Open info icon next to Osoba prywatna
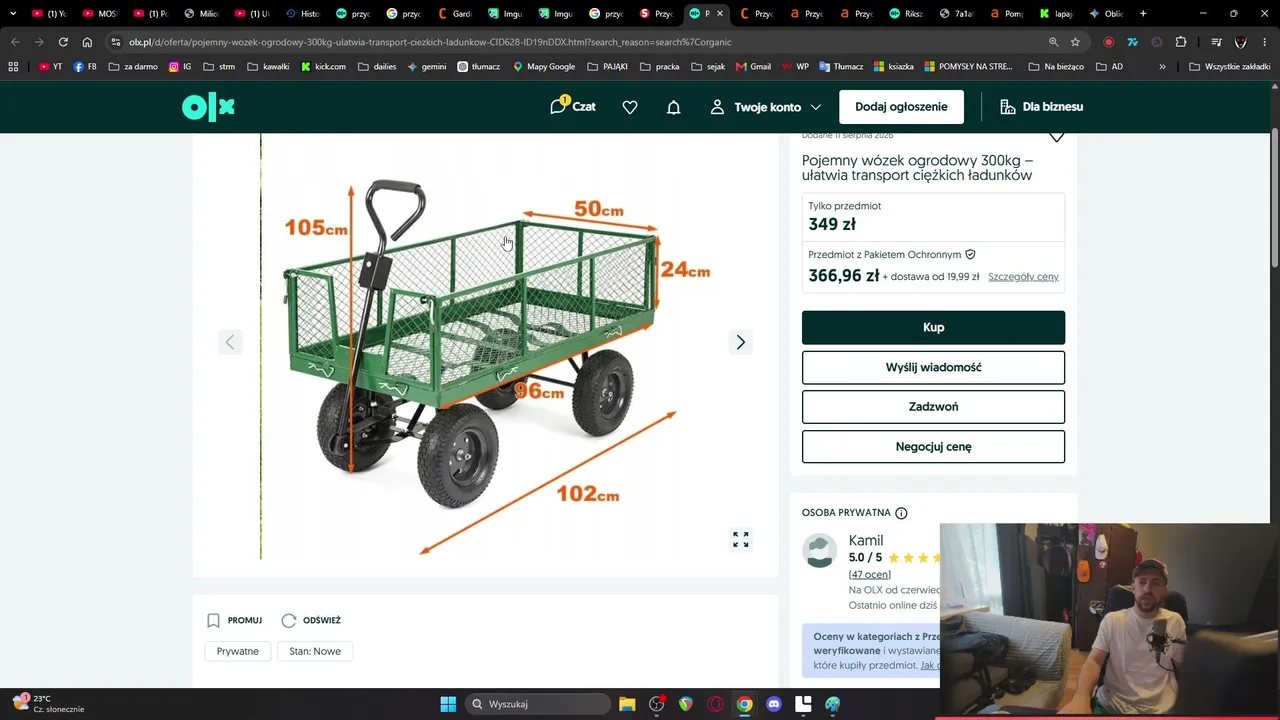 pos(901,513)
